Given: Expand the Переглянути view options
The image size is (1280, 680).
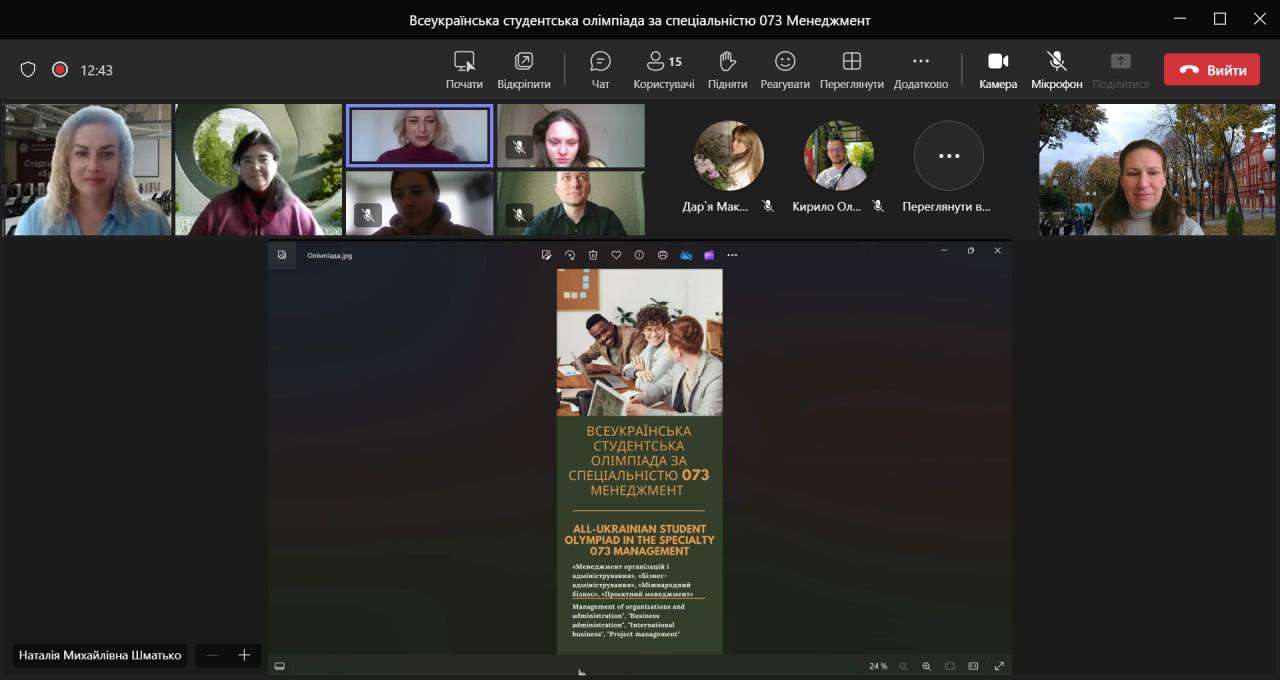Looking at the screenshot, I should point(851,70).
